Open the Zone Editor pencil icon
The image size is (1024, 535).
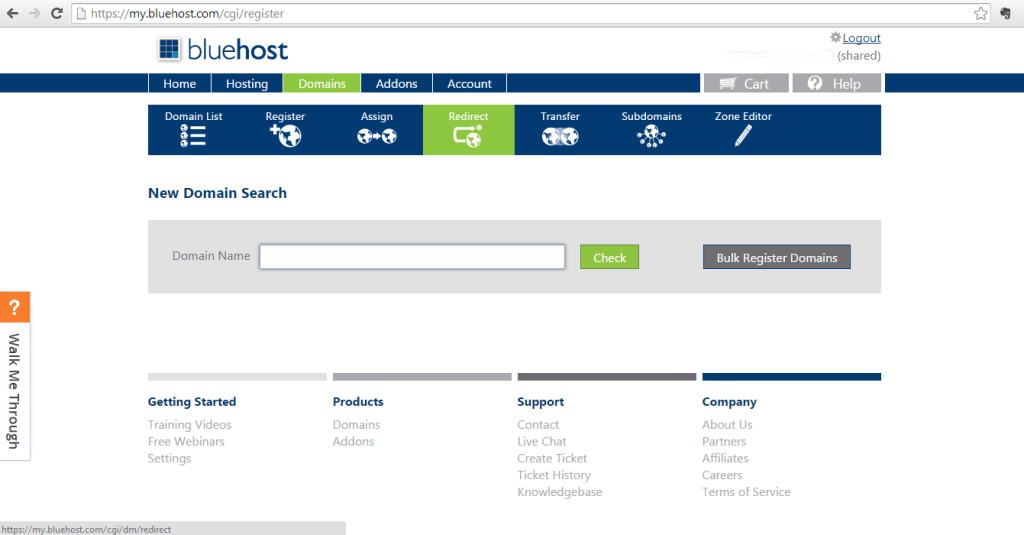coord(743,136)
